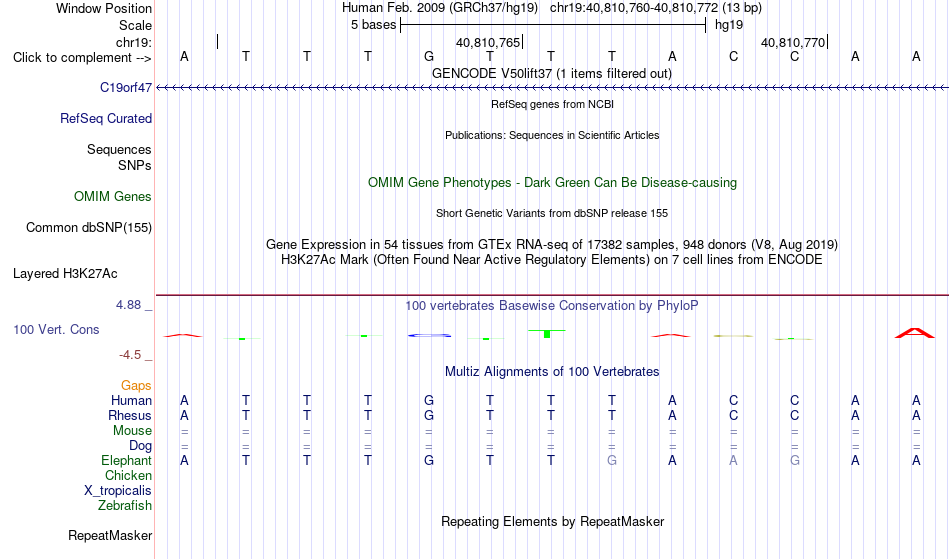Click the C19orf47 gene arrow line

tap(552, 88)
